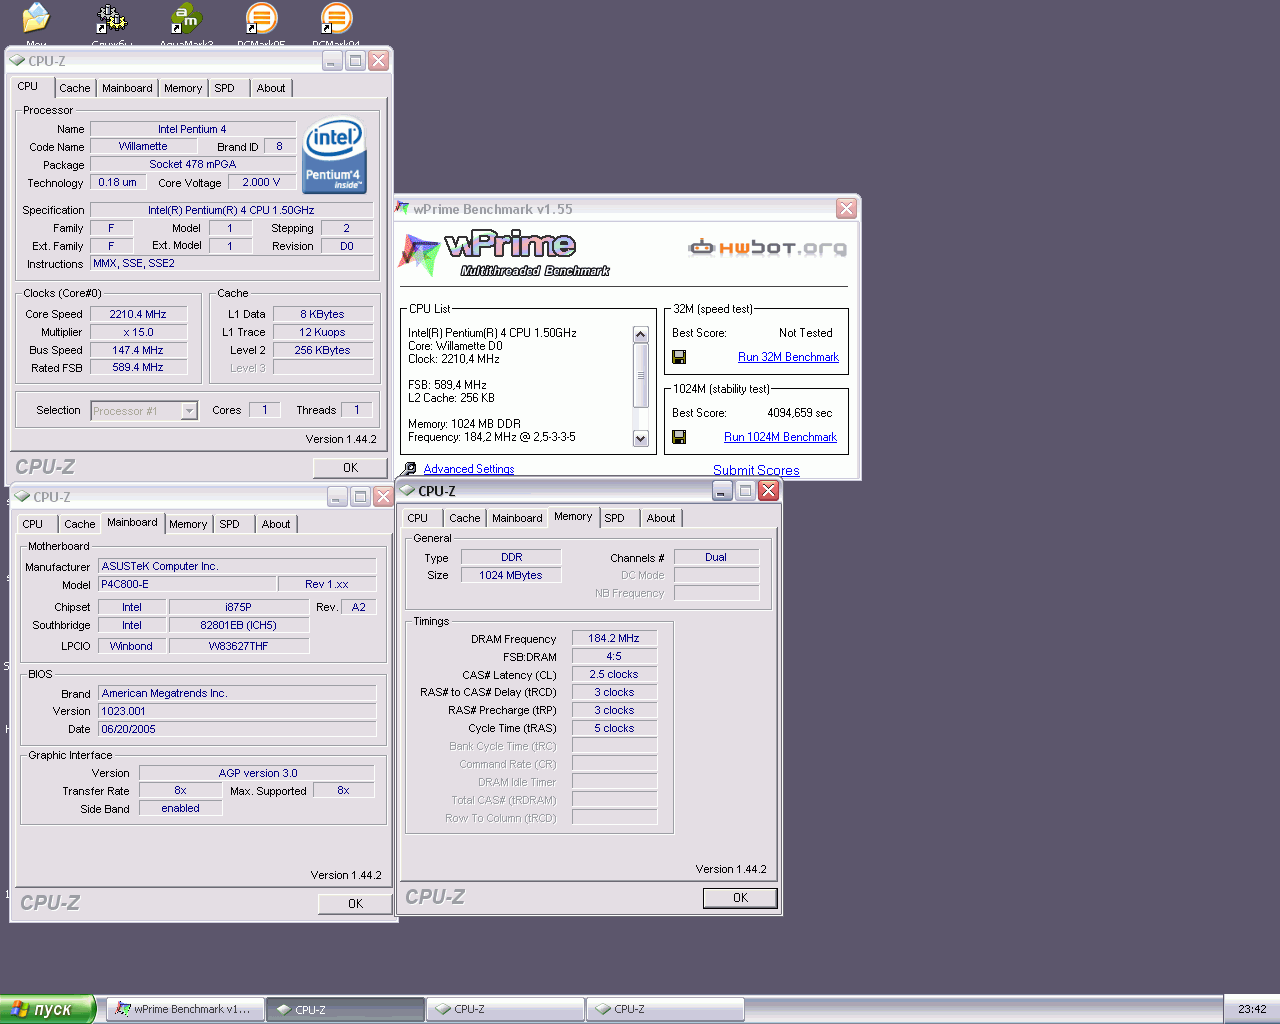1280x1024 pixels.
Task: Click the Instructions field MMX, SSE, SSE2
Action: pyautogui.click(x=232, y=263)
